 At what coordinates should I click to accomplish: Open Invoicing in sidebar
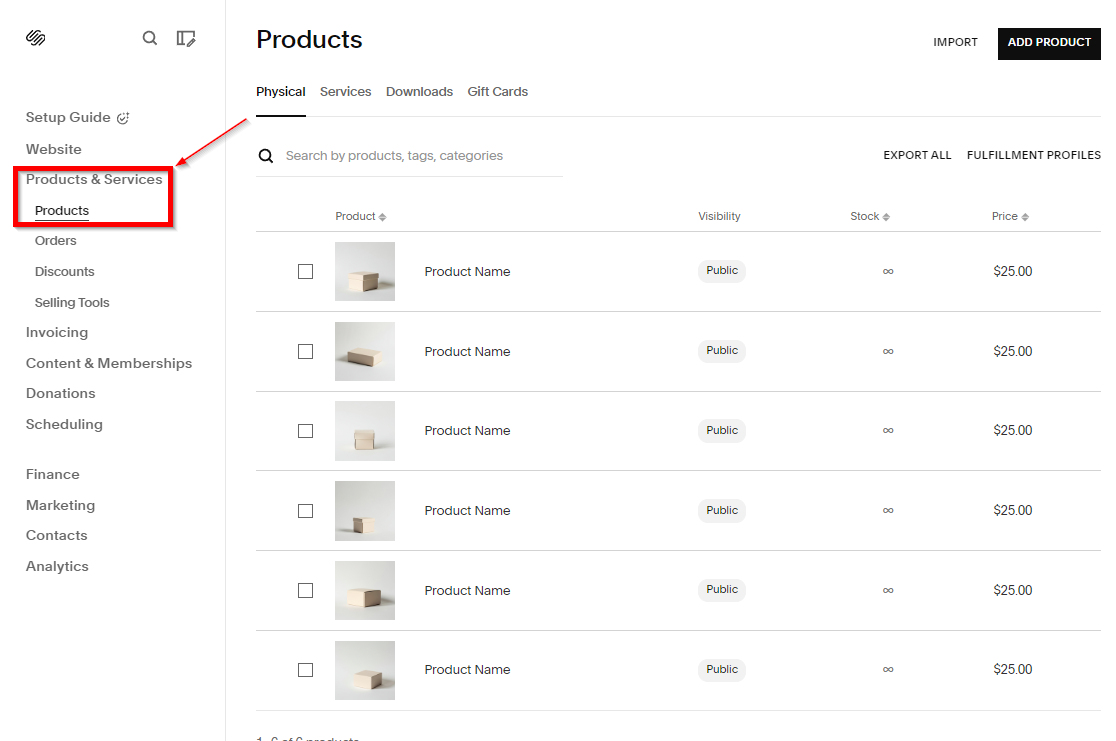(57, 332)
